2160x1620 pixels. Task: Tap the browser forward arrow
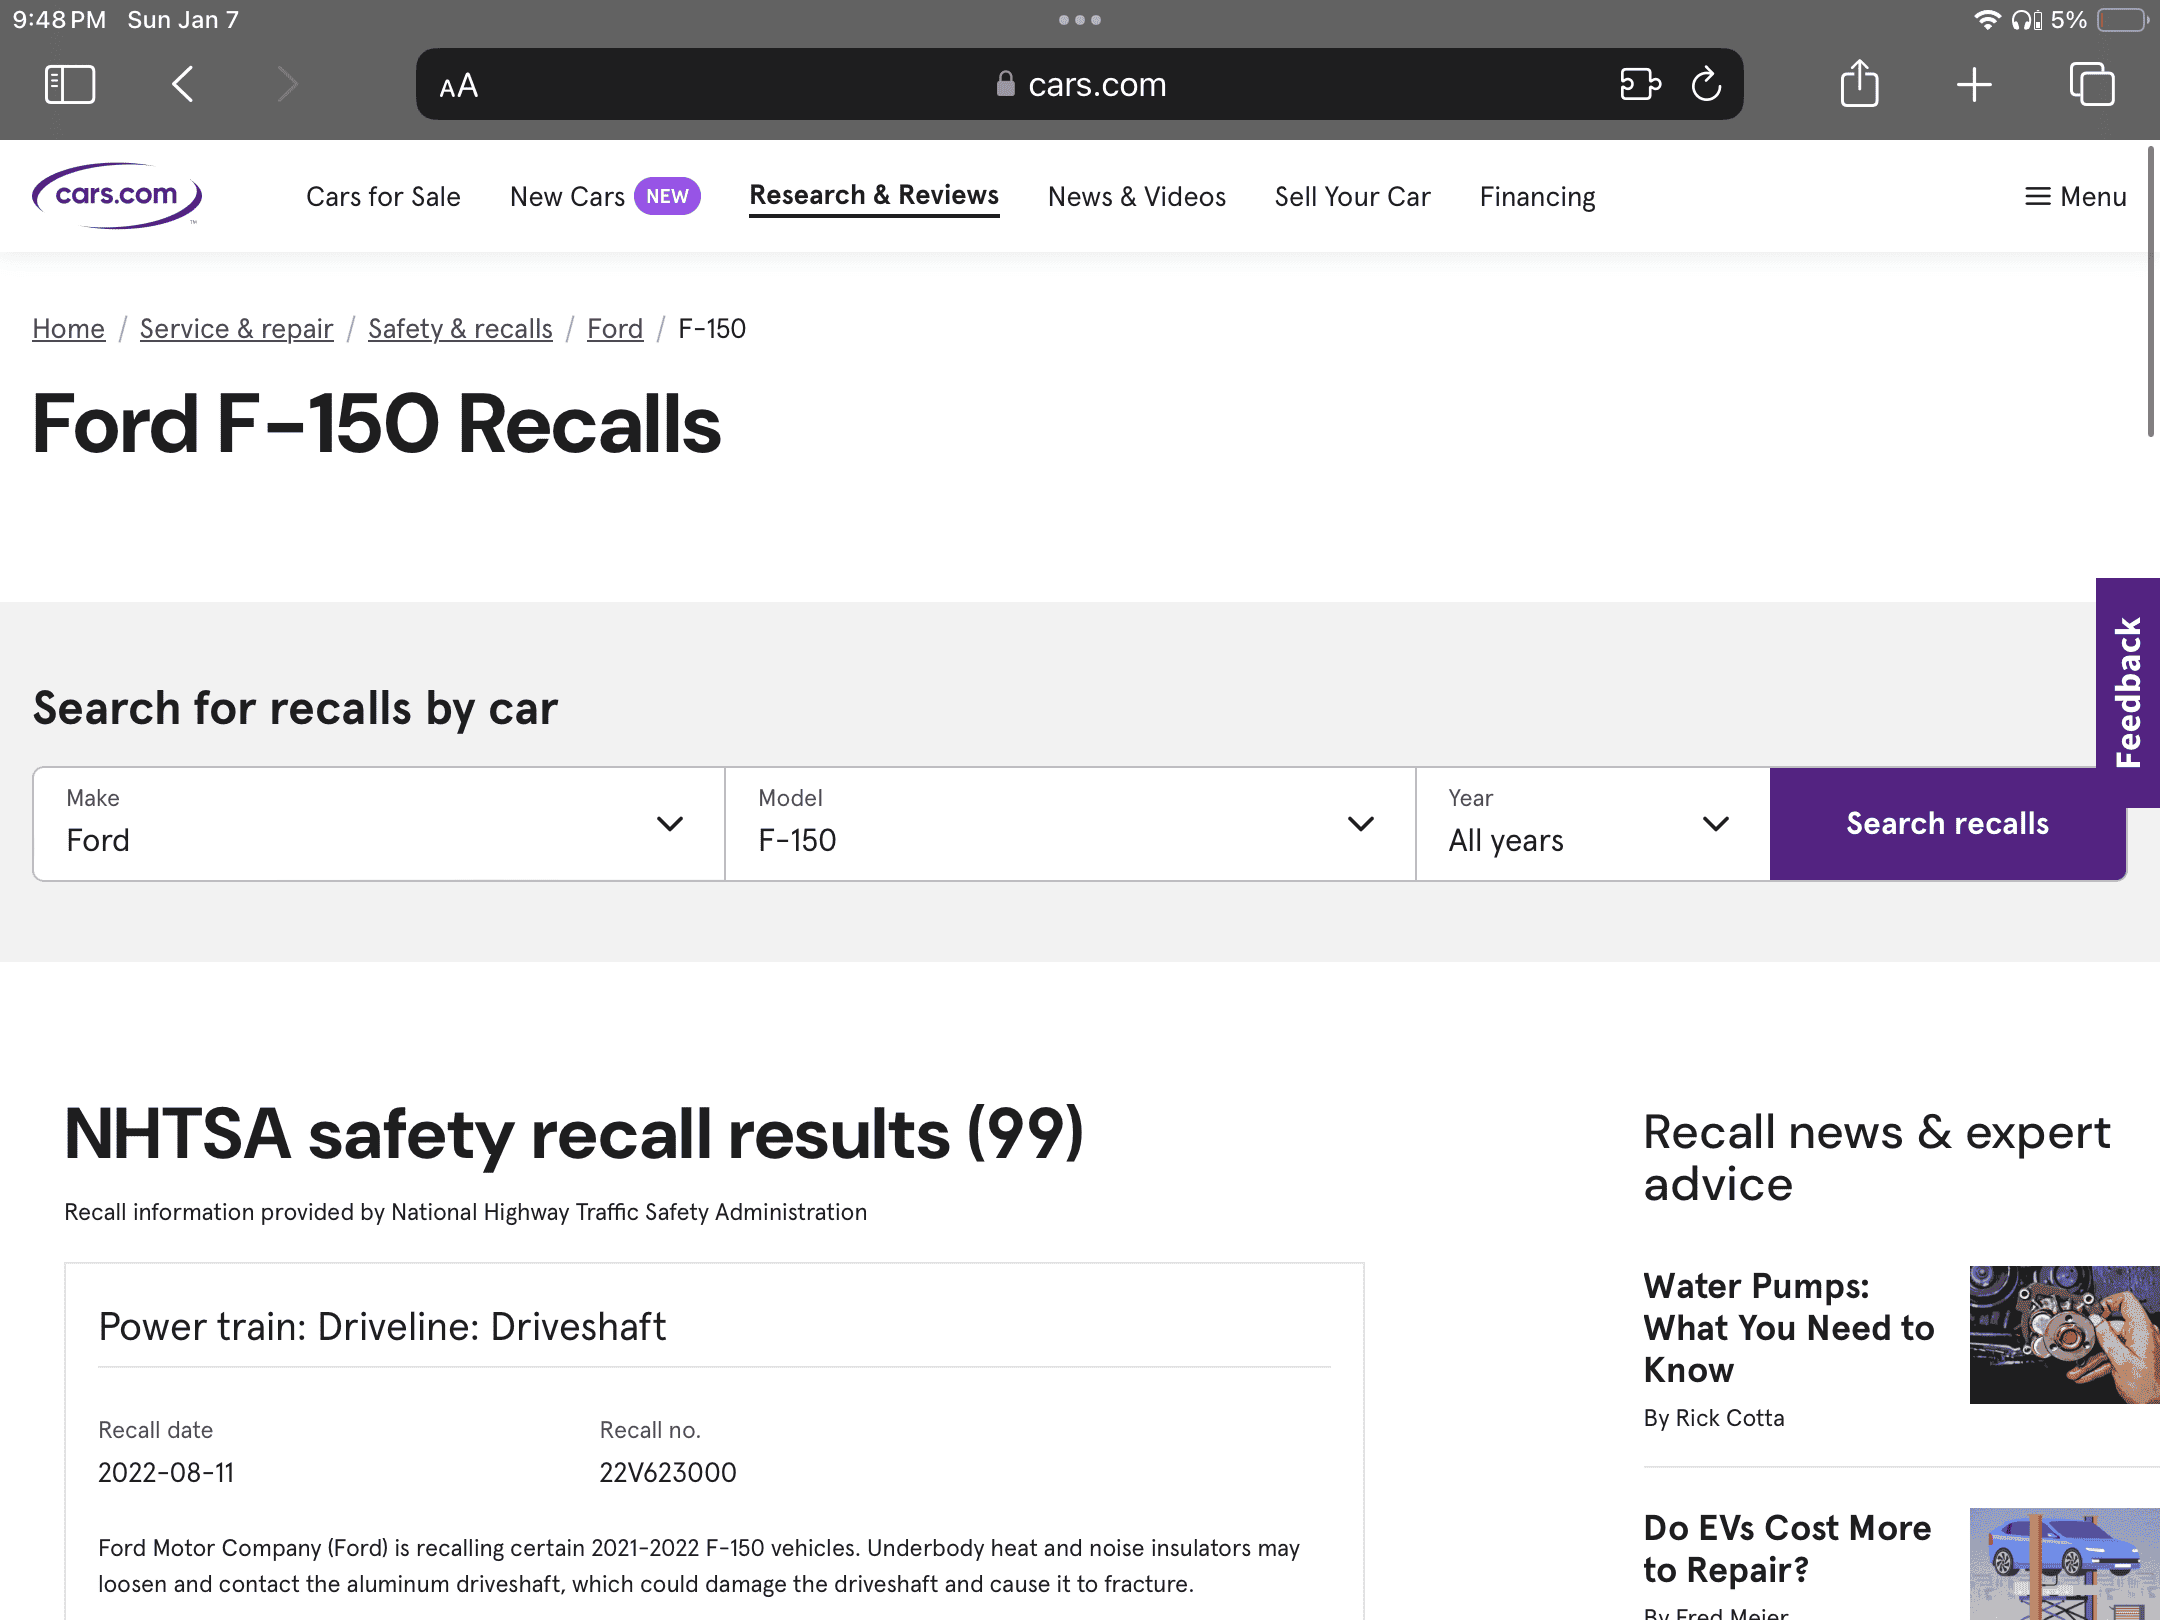tap(287, 84)
